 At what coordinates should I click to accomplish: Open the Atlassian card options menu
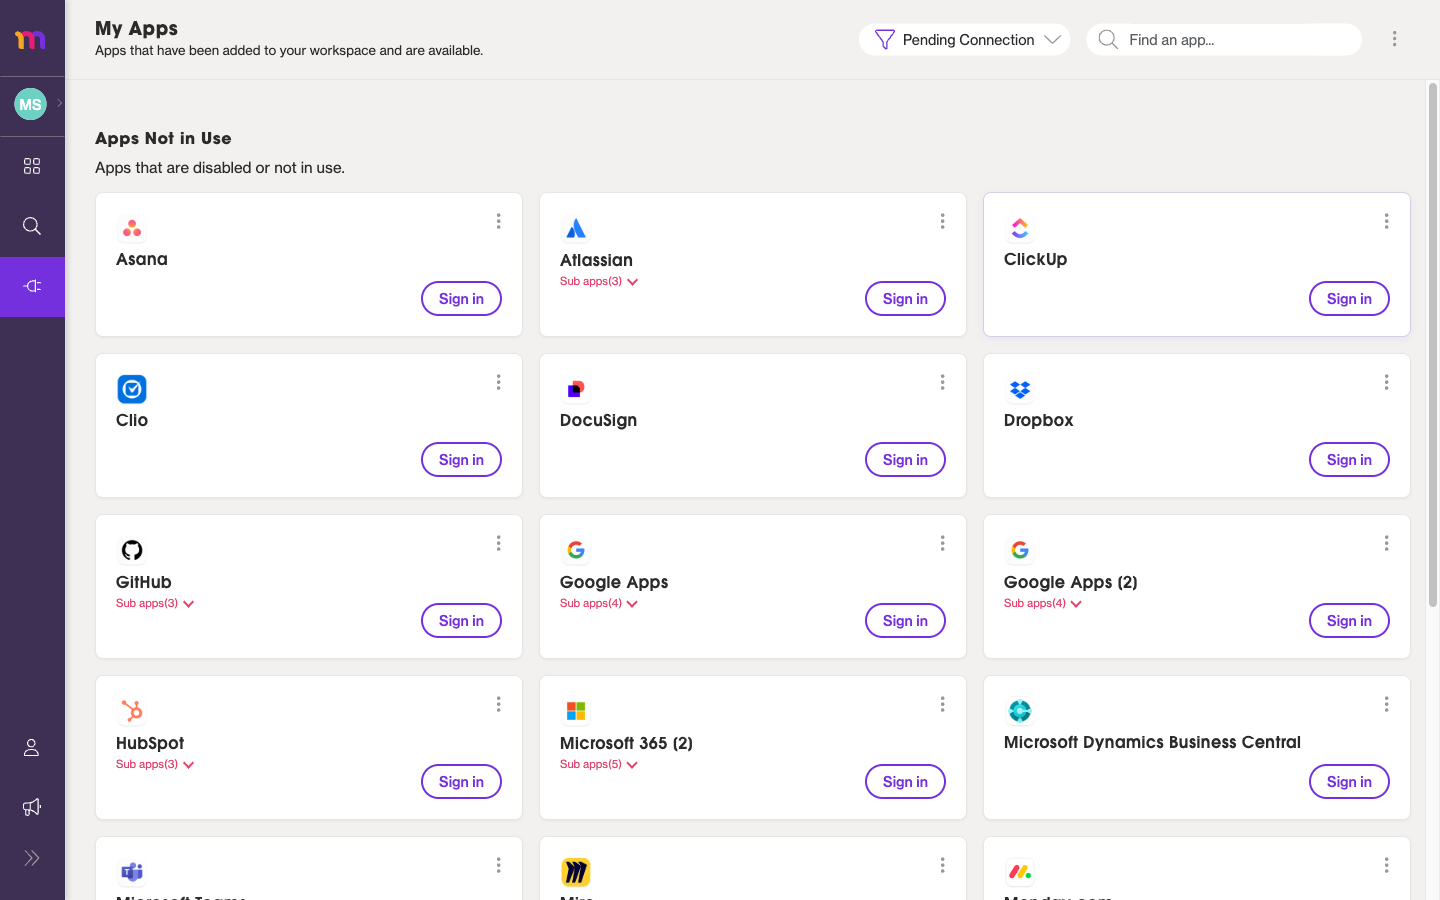[942, 221]
